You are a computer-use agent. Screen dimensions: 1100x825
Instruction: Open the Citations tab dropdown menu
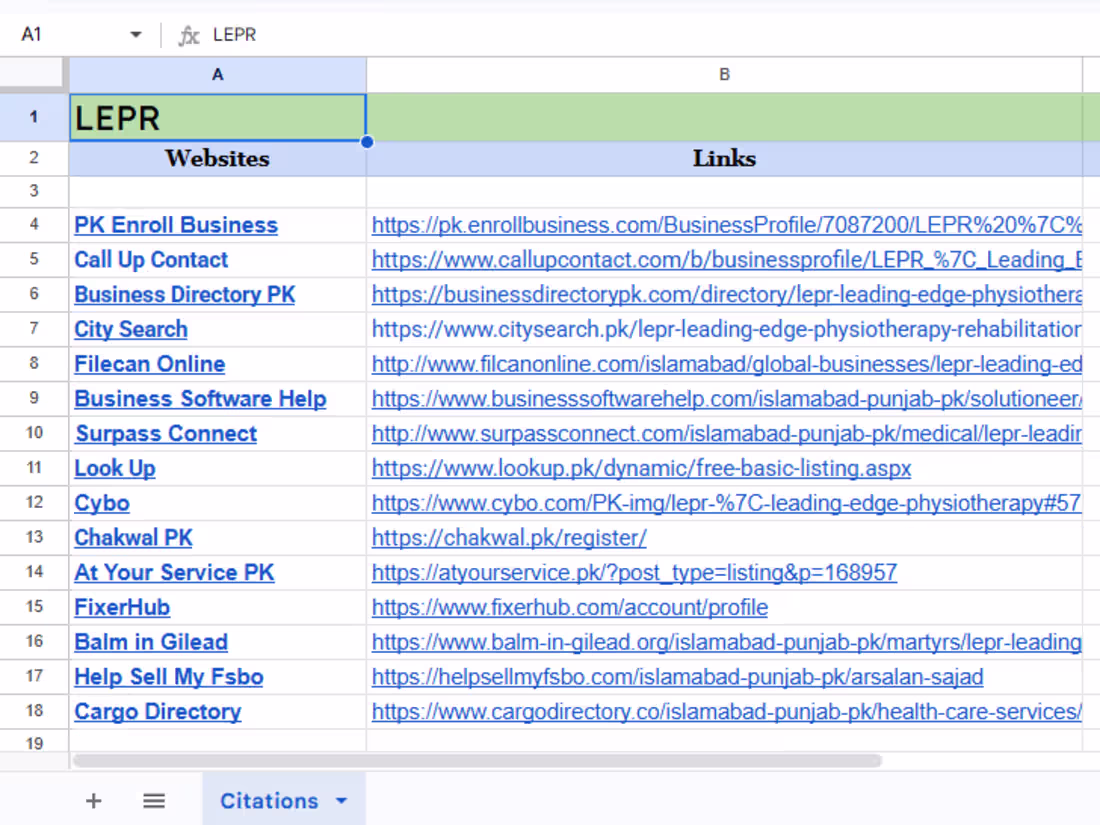339,800
